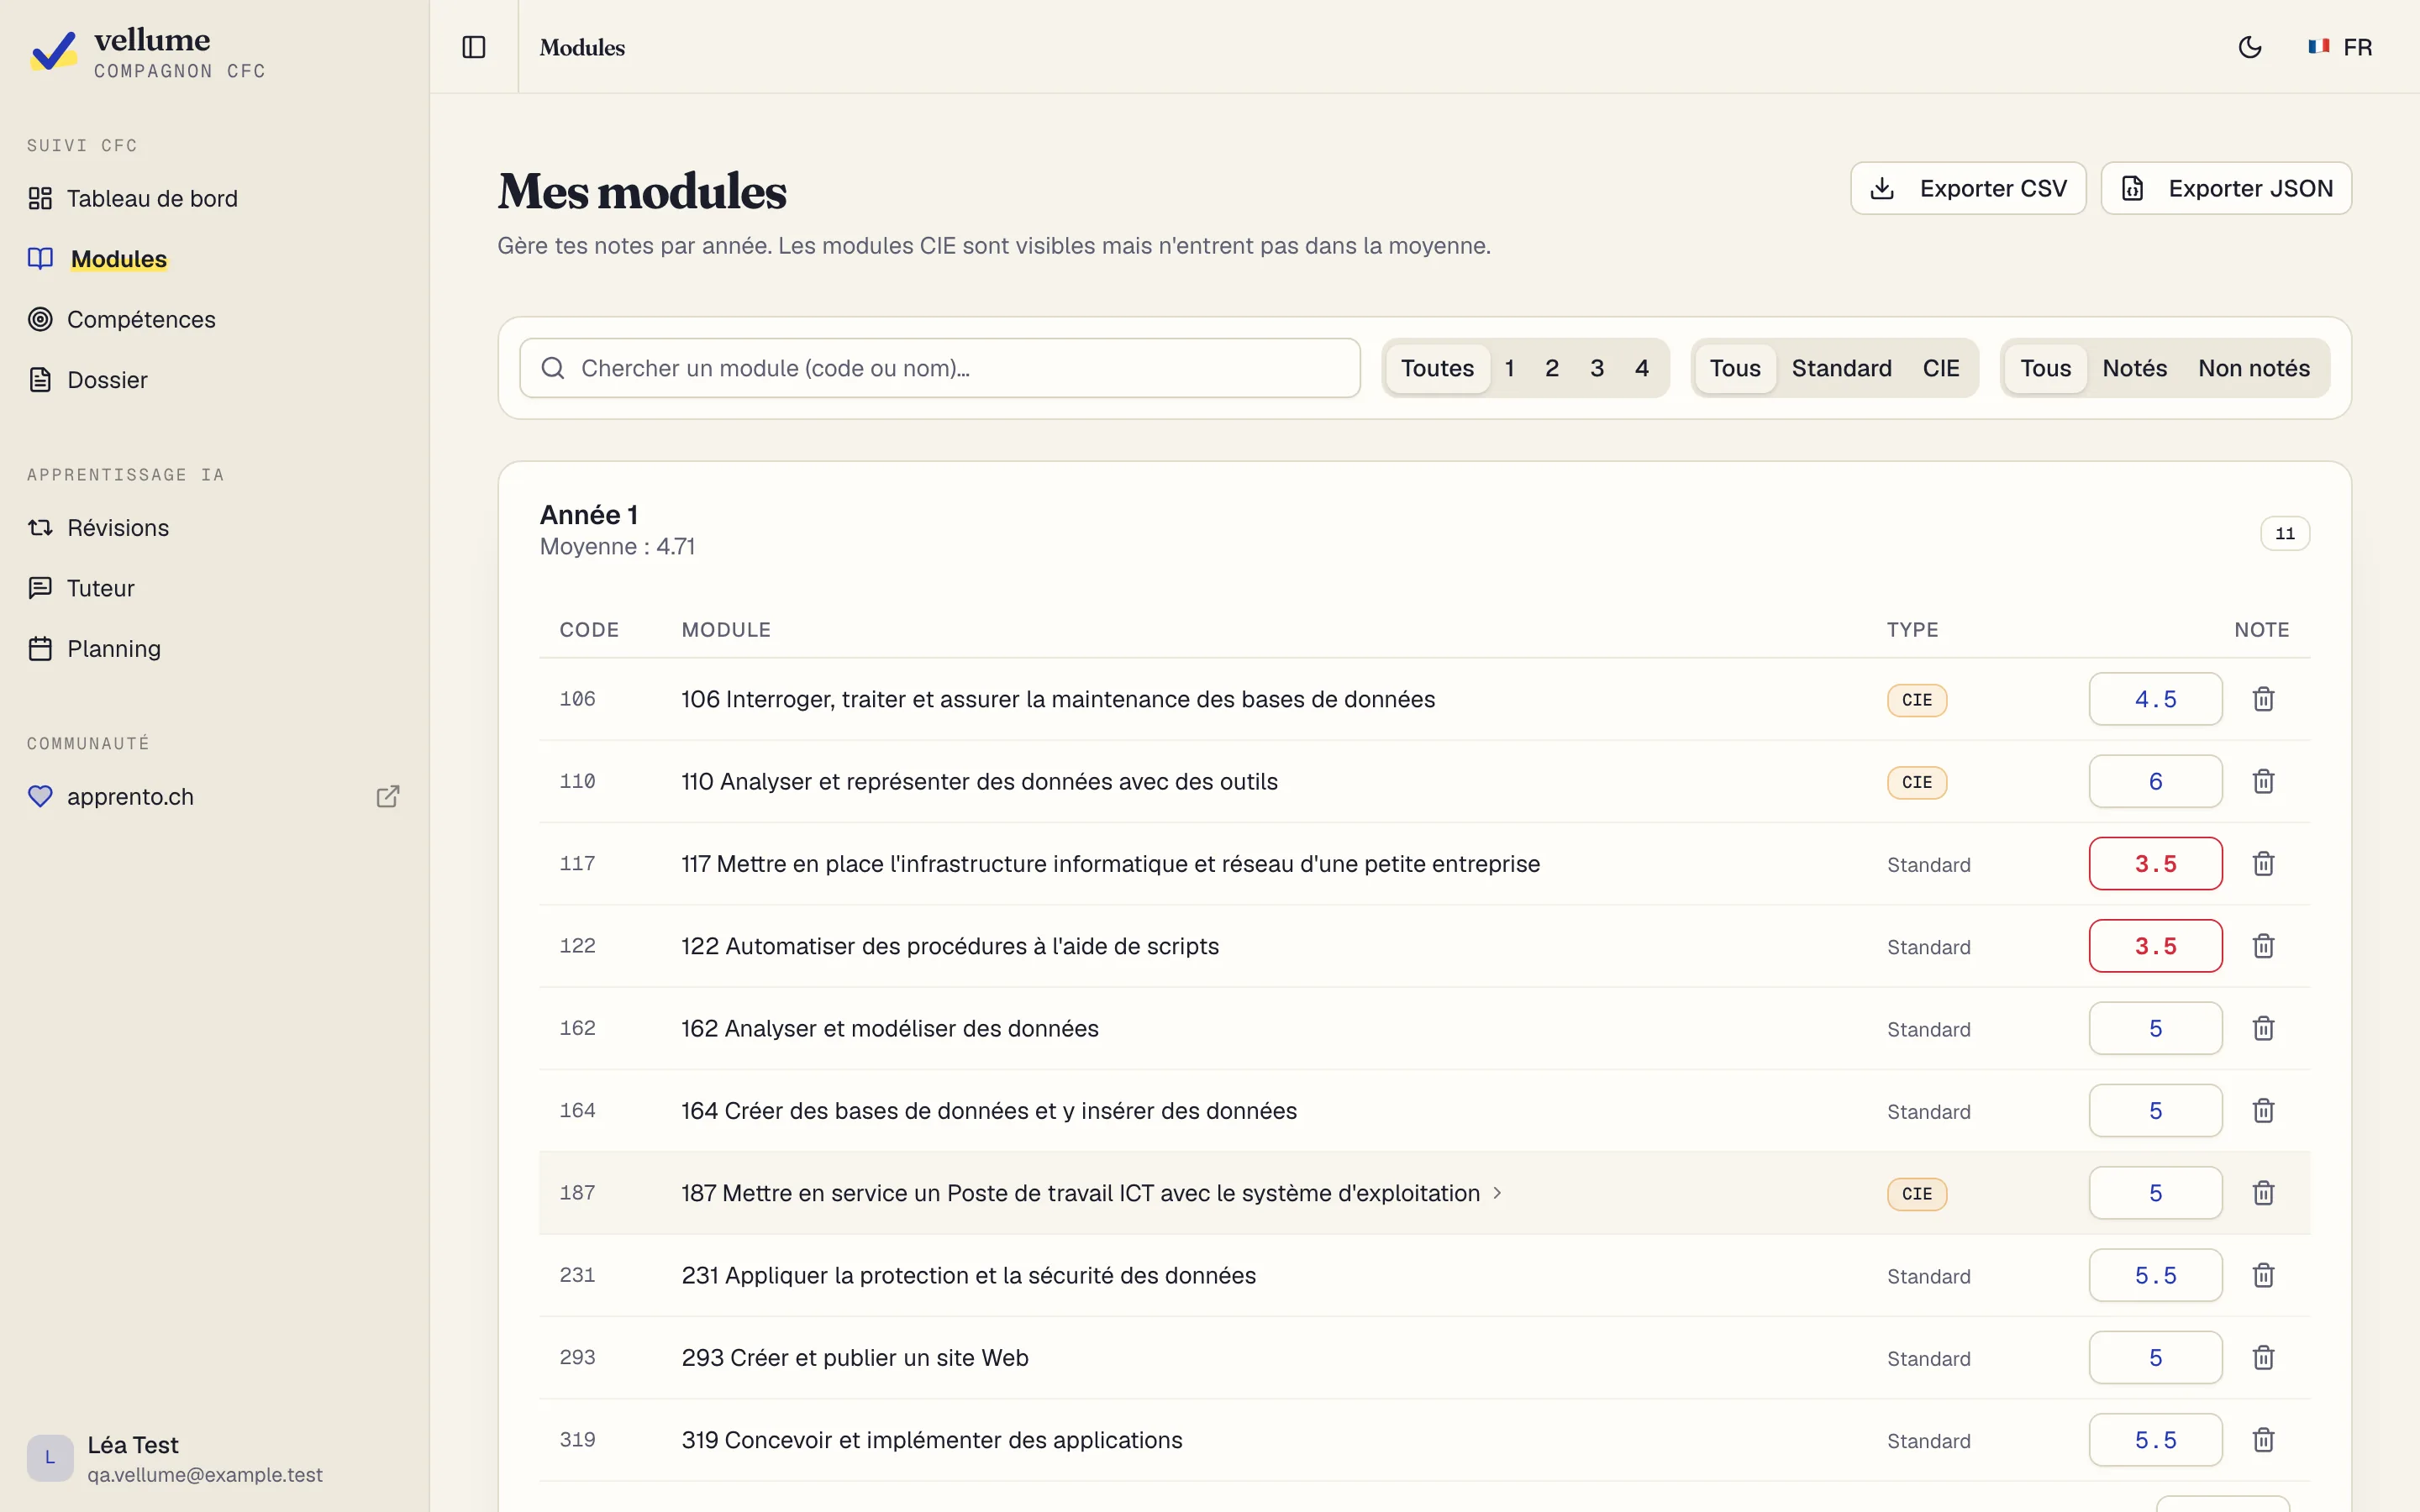Delete module 122 with trash icon
2420x1512 pixels.
(x=2264, y=946)
